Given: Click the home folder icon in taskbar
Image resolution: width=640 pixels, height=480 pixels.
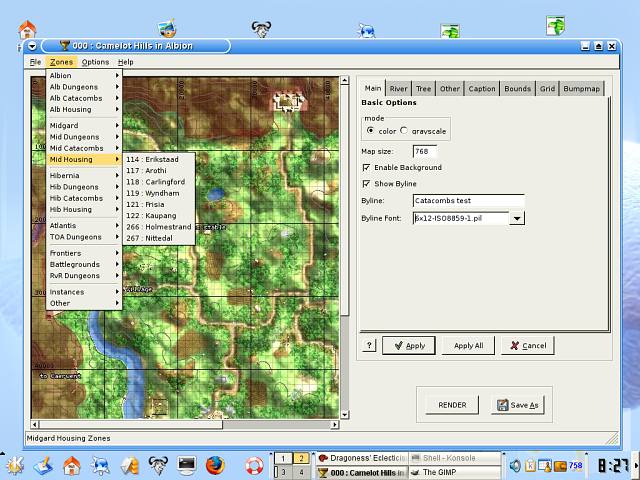Looking at the screenshot, I should (72, 465).
